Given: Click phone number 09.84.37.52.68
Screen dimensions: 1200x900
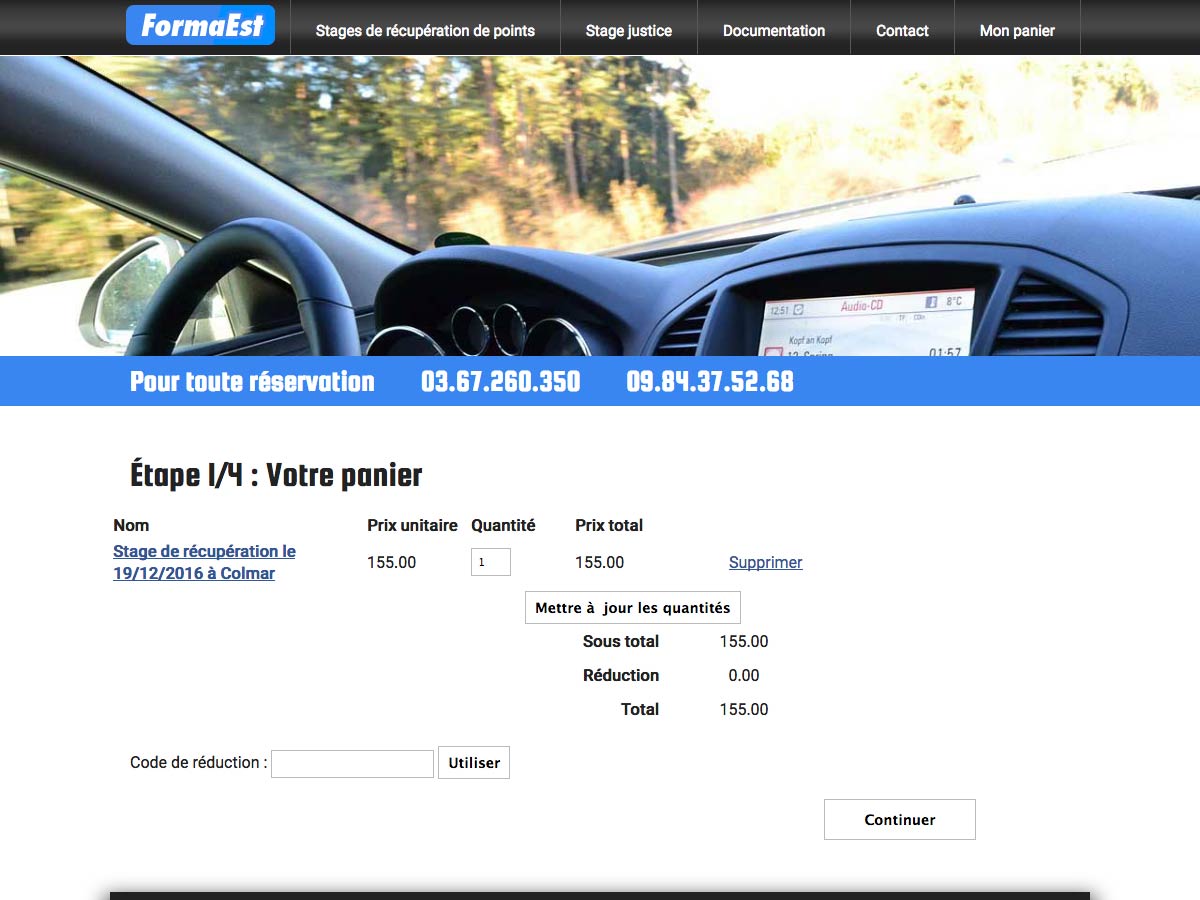Looking at the screenshot, I should click(x=710, y=381).
